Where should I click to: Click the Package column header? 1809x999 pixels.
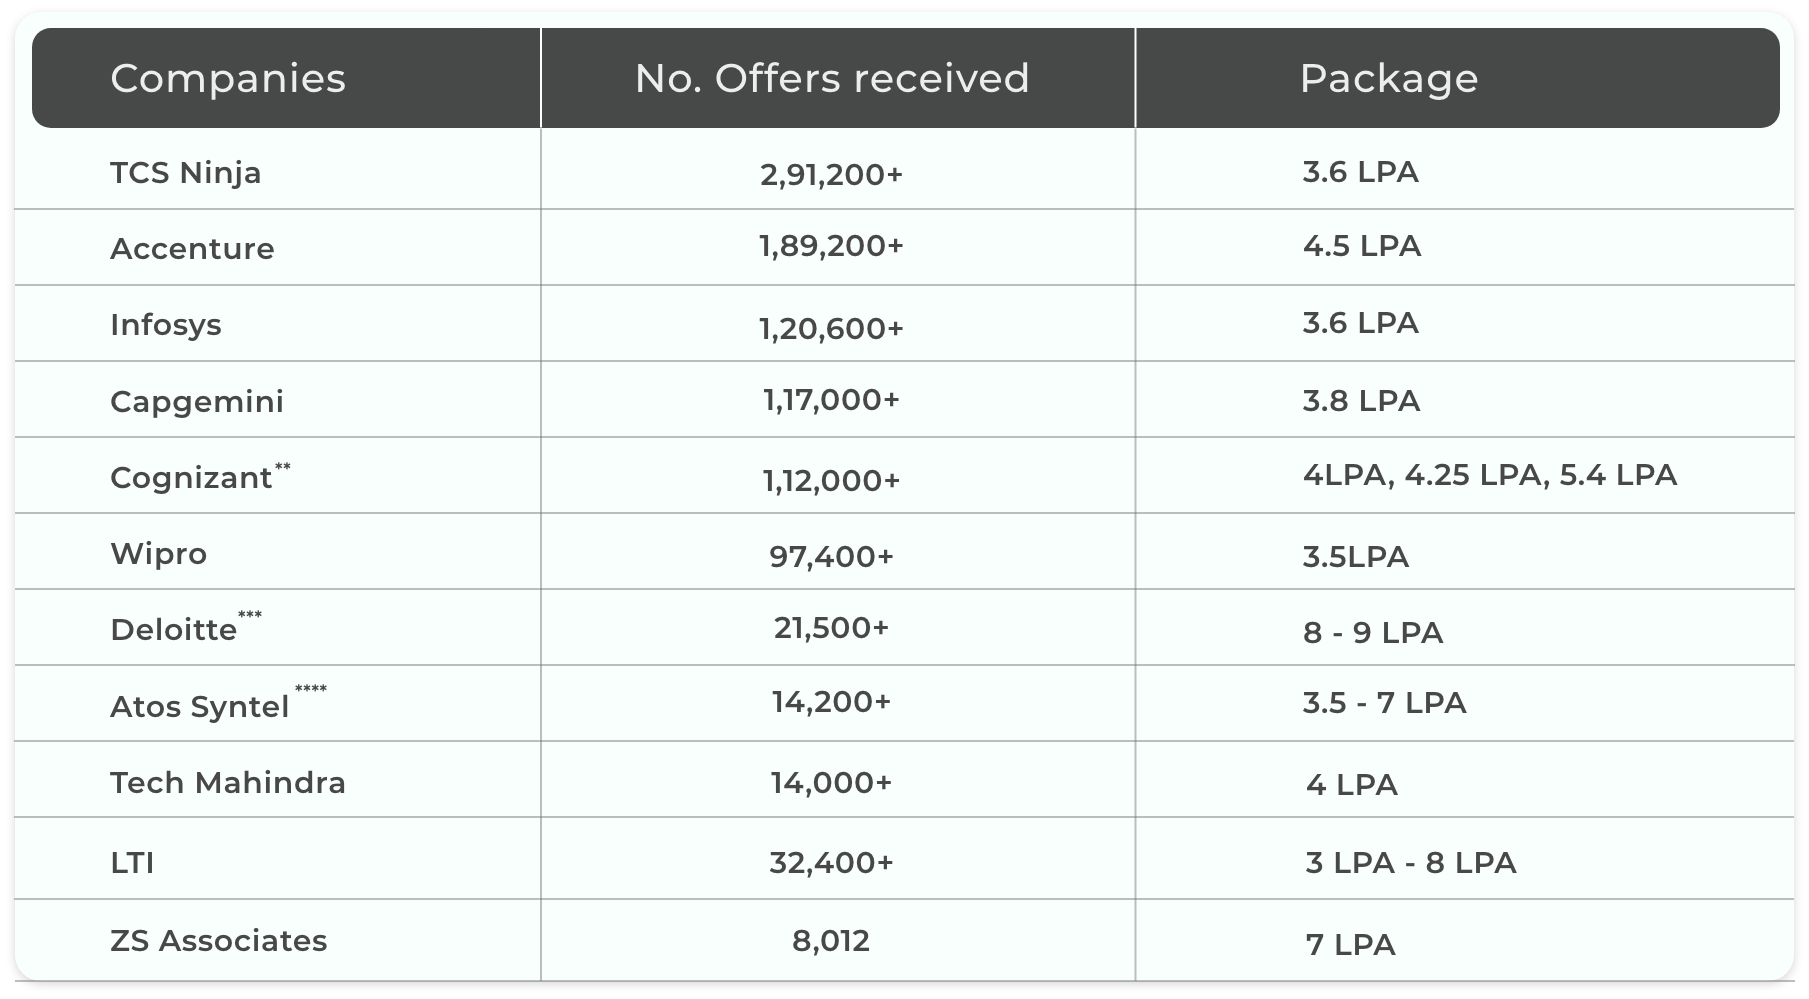pyautogui.click(x=1388, y=79)
